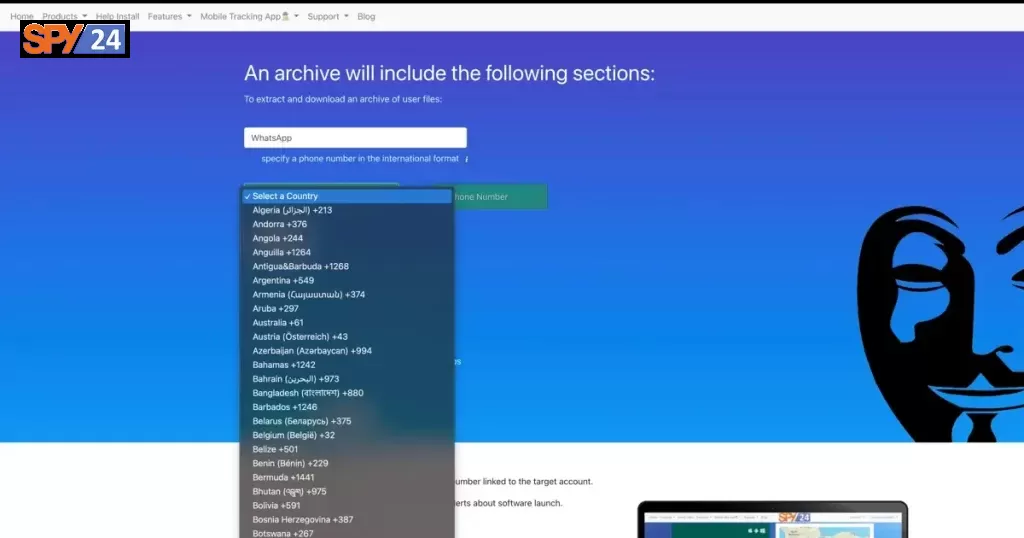Select Bosnia Herzegovina +387 in country list
Screen dimensions: 1024x538
pyautogui.click(x=347, y=520)
